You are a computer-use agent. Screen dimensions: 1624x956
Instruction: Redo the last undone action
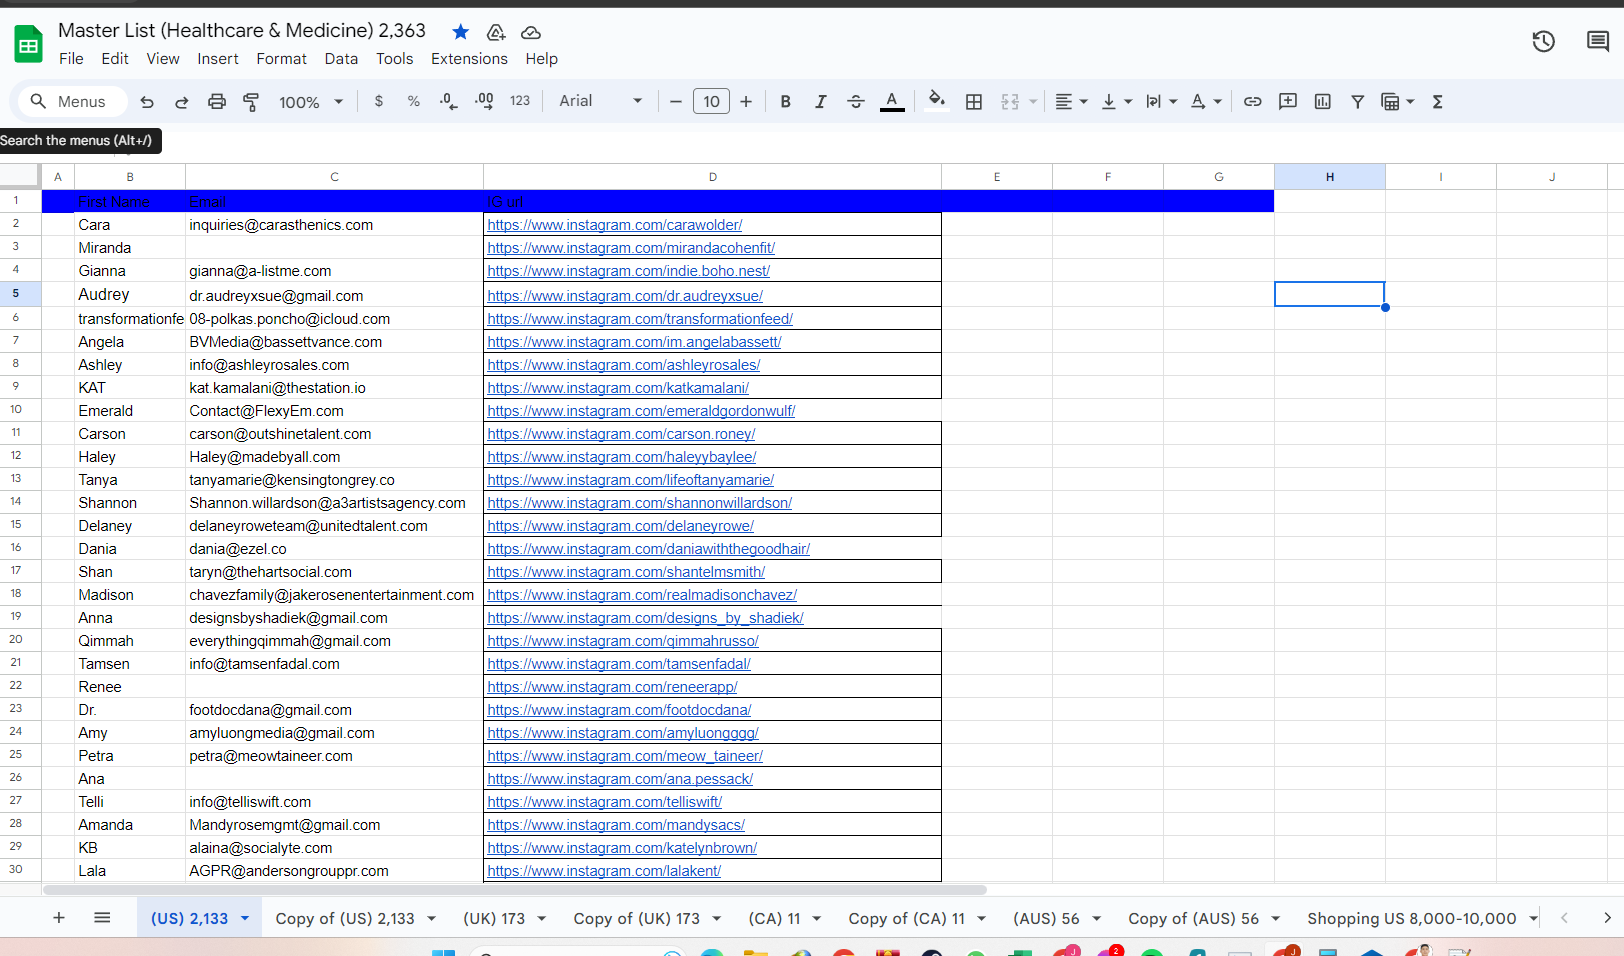point(181,102)
